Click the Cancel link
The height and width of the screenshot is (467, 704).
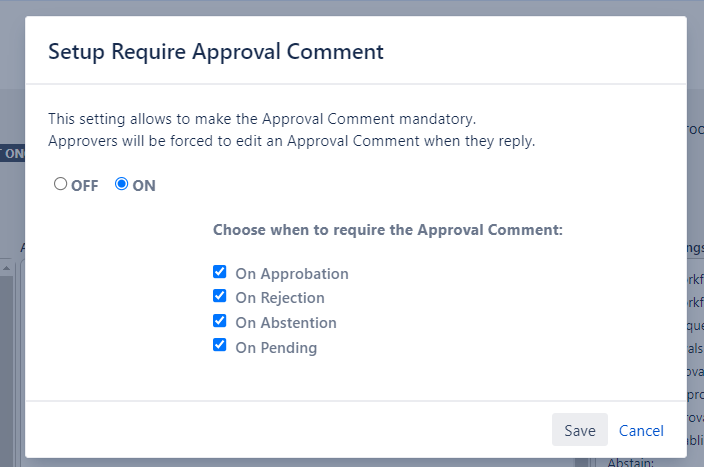641,430
